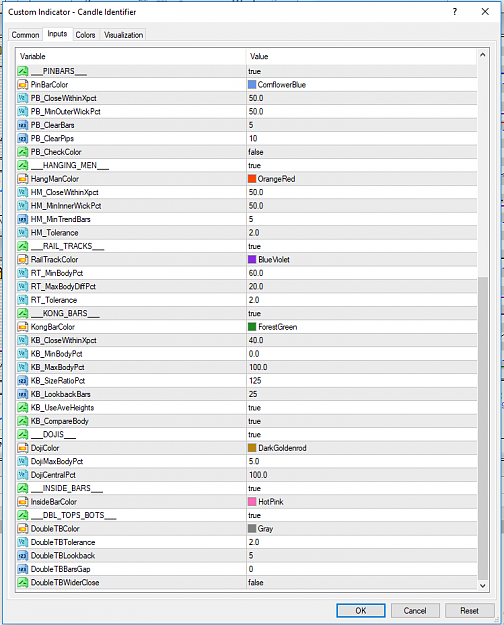Click the icon next to RT_MaxBodyDiffPct
Viewport: 504px width, 625px height.
23,287
